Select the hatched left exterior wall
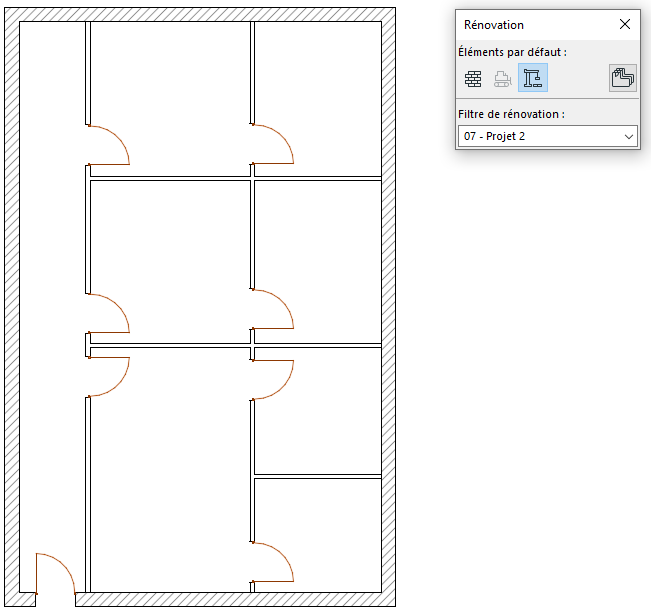Viewport: 651px width, 615px height. tap(12, 300)
